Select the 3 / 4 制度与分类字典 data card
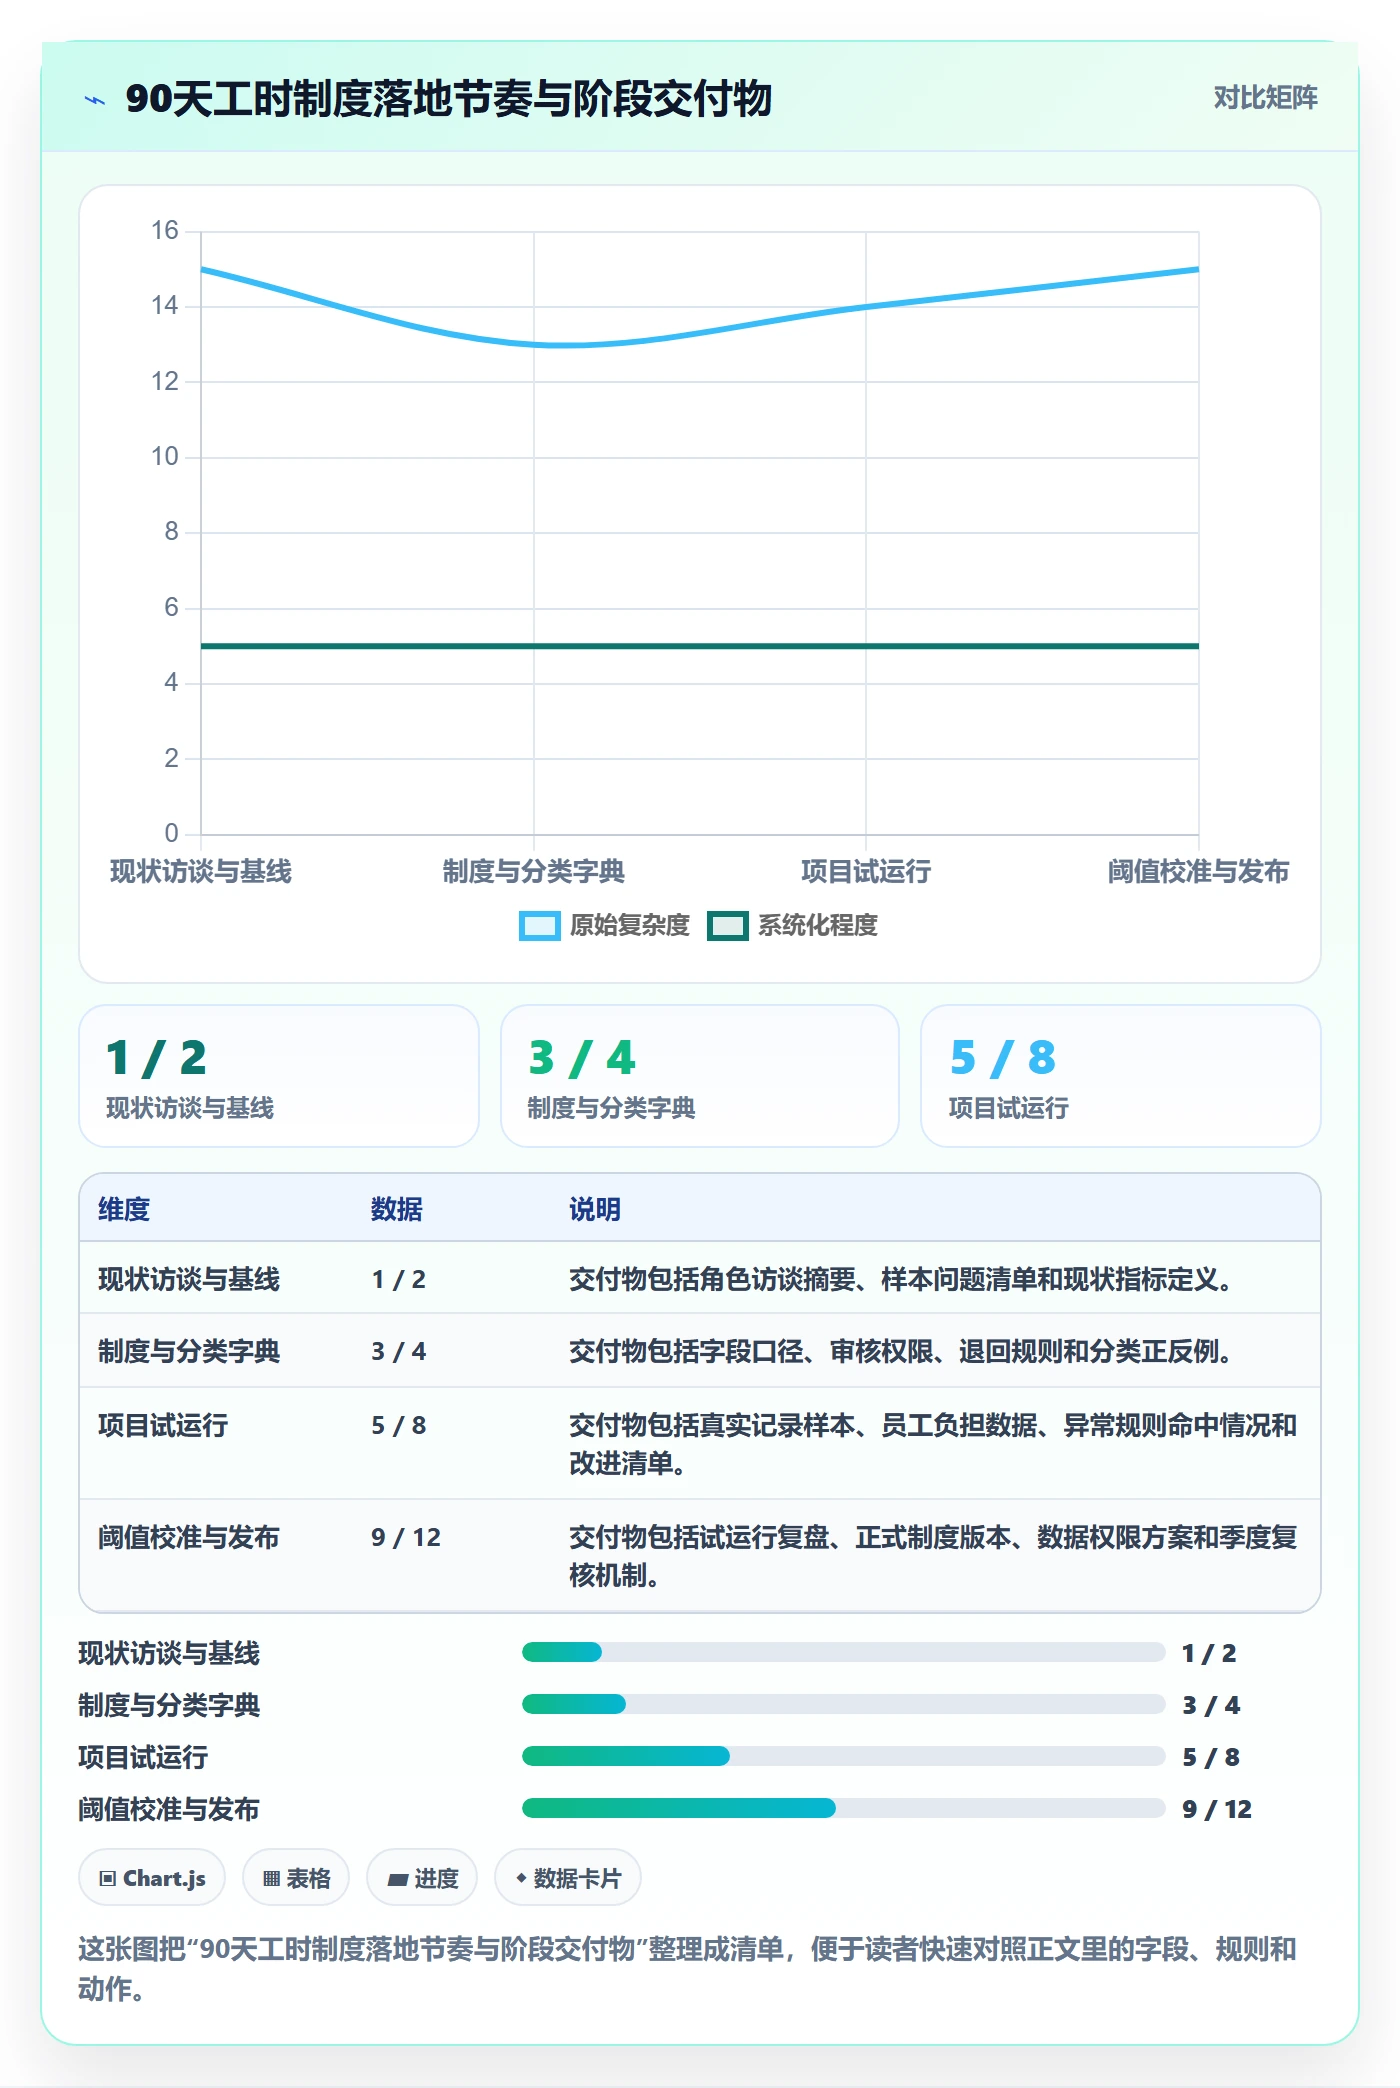Viewport: 1400px width, 2088px height. tap(700, 1076)
